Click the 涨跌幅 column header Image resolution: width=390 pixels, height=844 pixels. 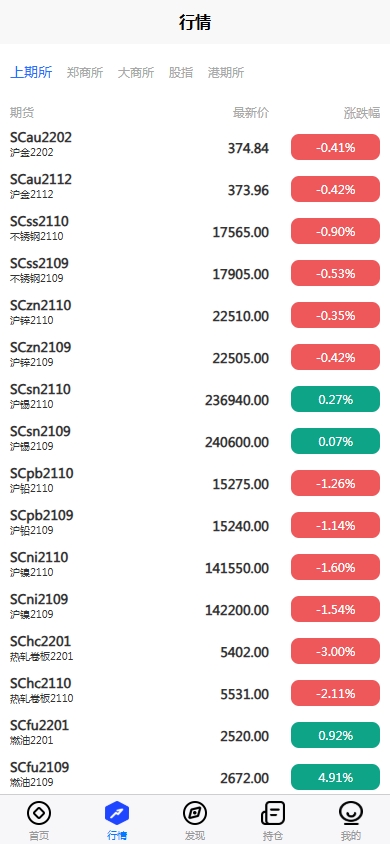tap(362, 113)
